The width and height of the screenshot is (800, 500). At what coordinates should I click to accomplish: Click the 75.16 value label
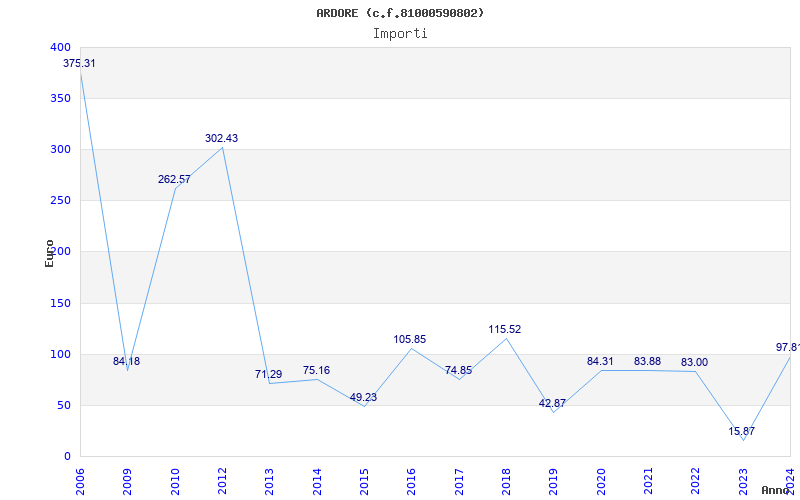(316, 370)
